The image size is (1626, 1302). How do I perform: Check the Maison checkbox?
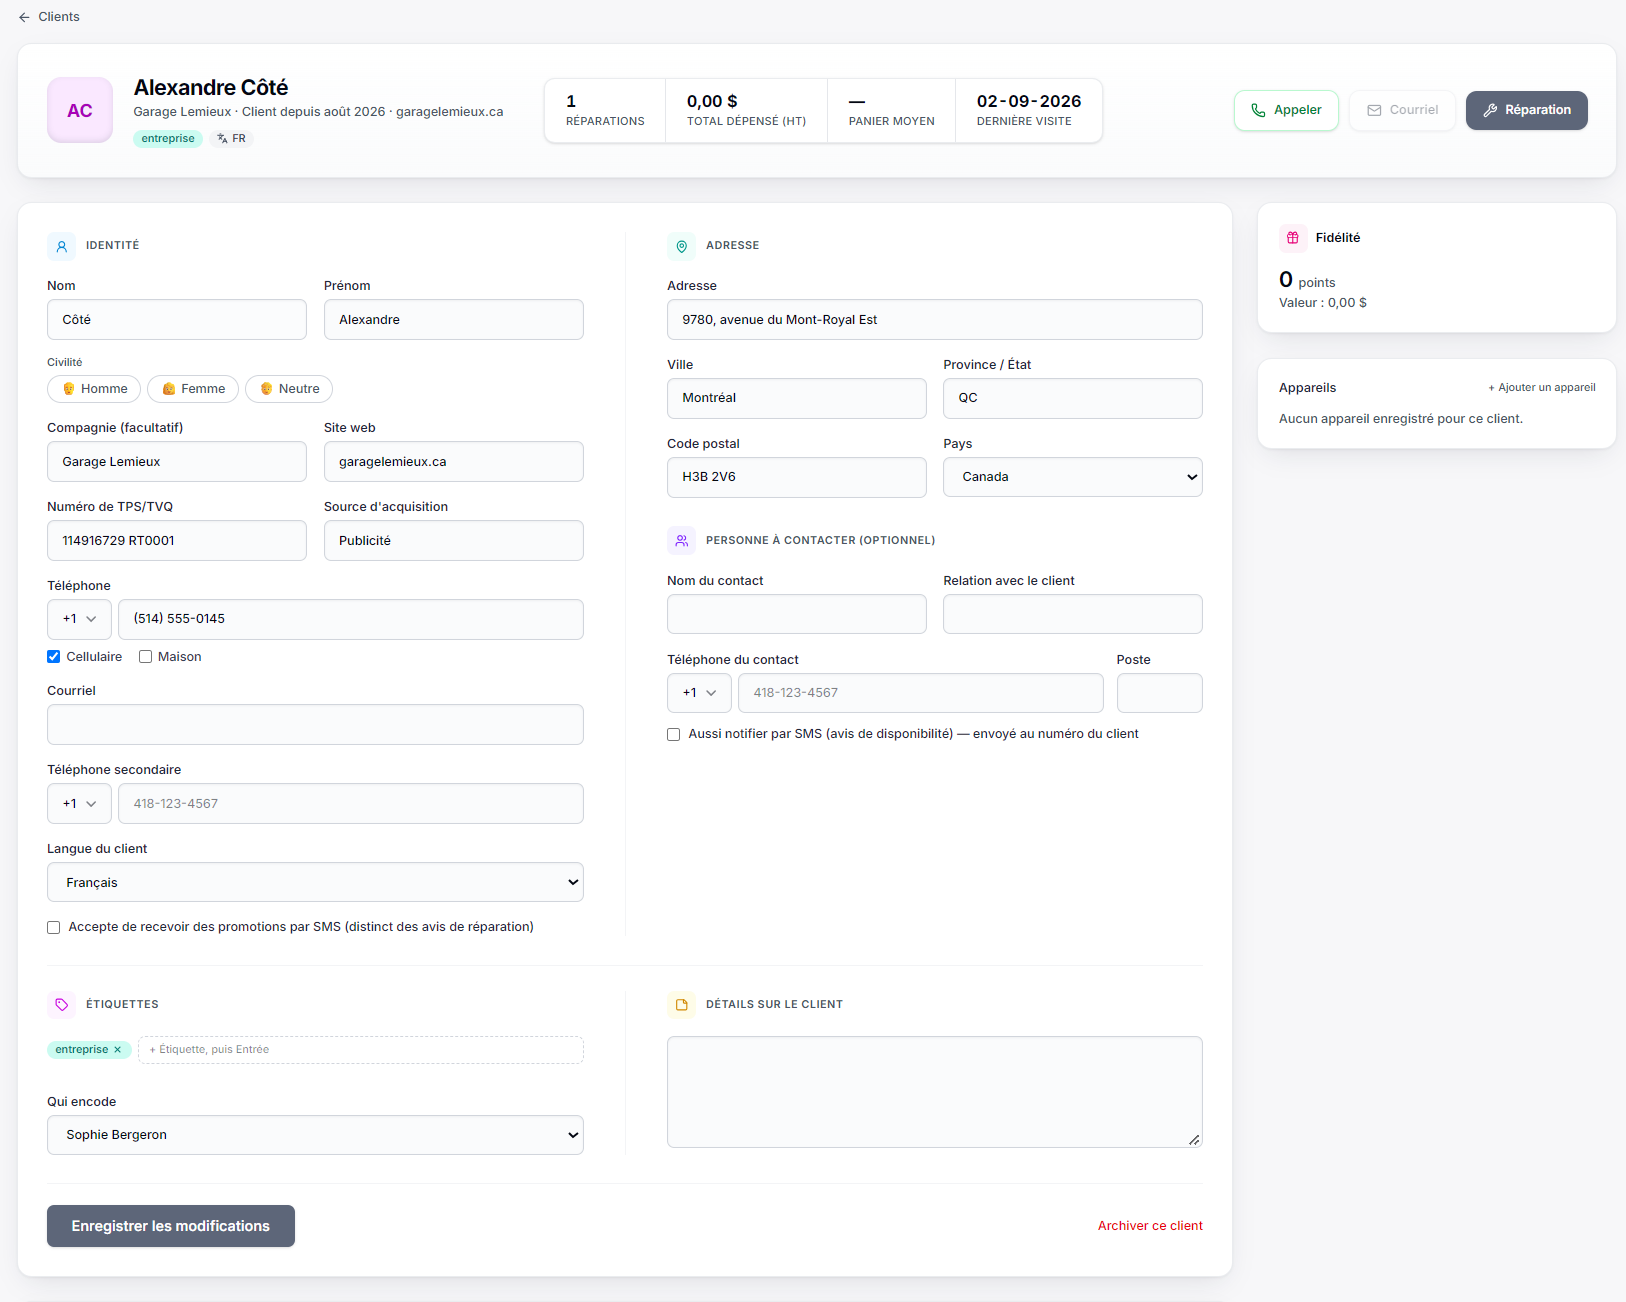tap(145, 657)
